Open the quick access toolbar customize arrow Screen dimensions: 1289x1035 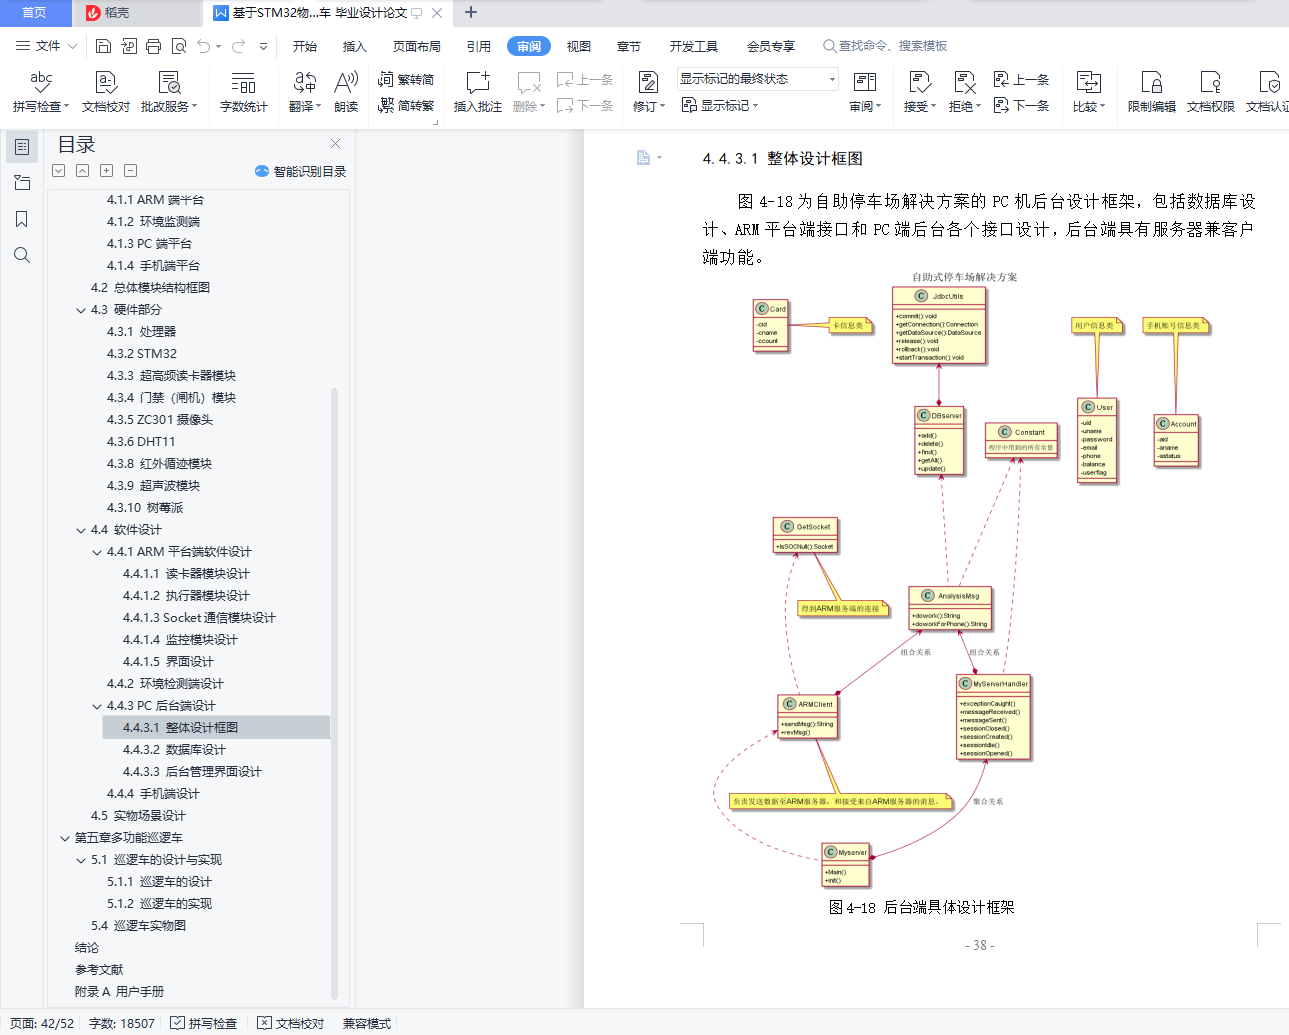click(x=263, y=46)
